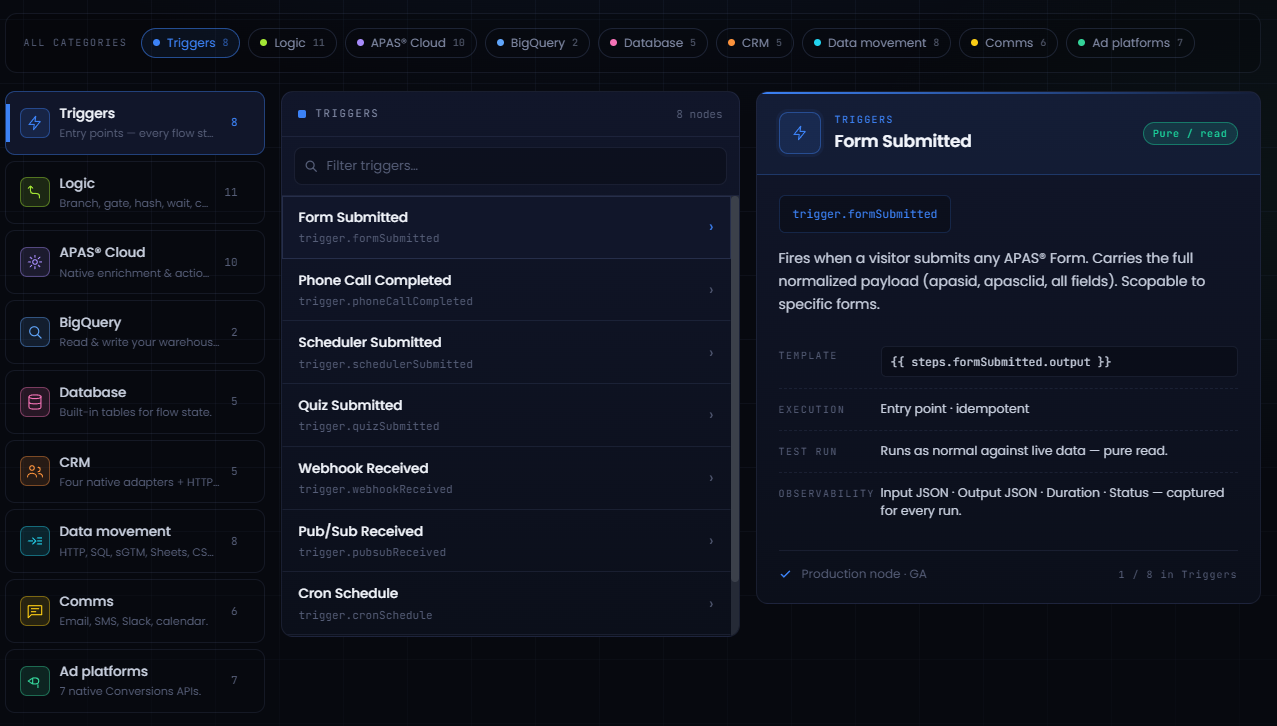Image resolution: width=1277 pixels, height=726 pixels.
Task: Click the Production node · GA text
Action: tap(864, 574)
